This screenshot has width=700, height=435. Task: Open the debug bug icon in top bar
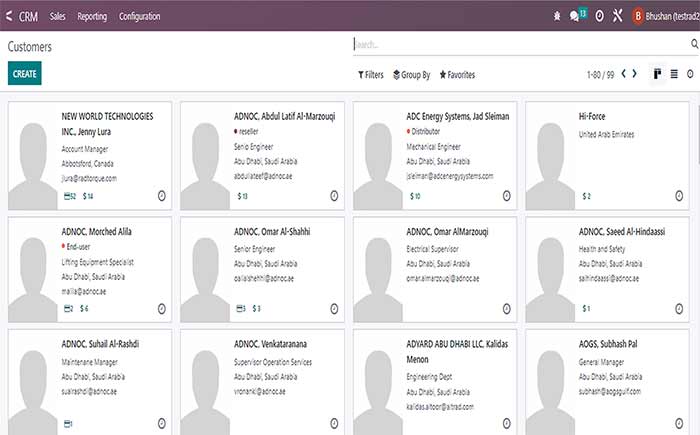click(557, 17)
